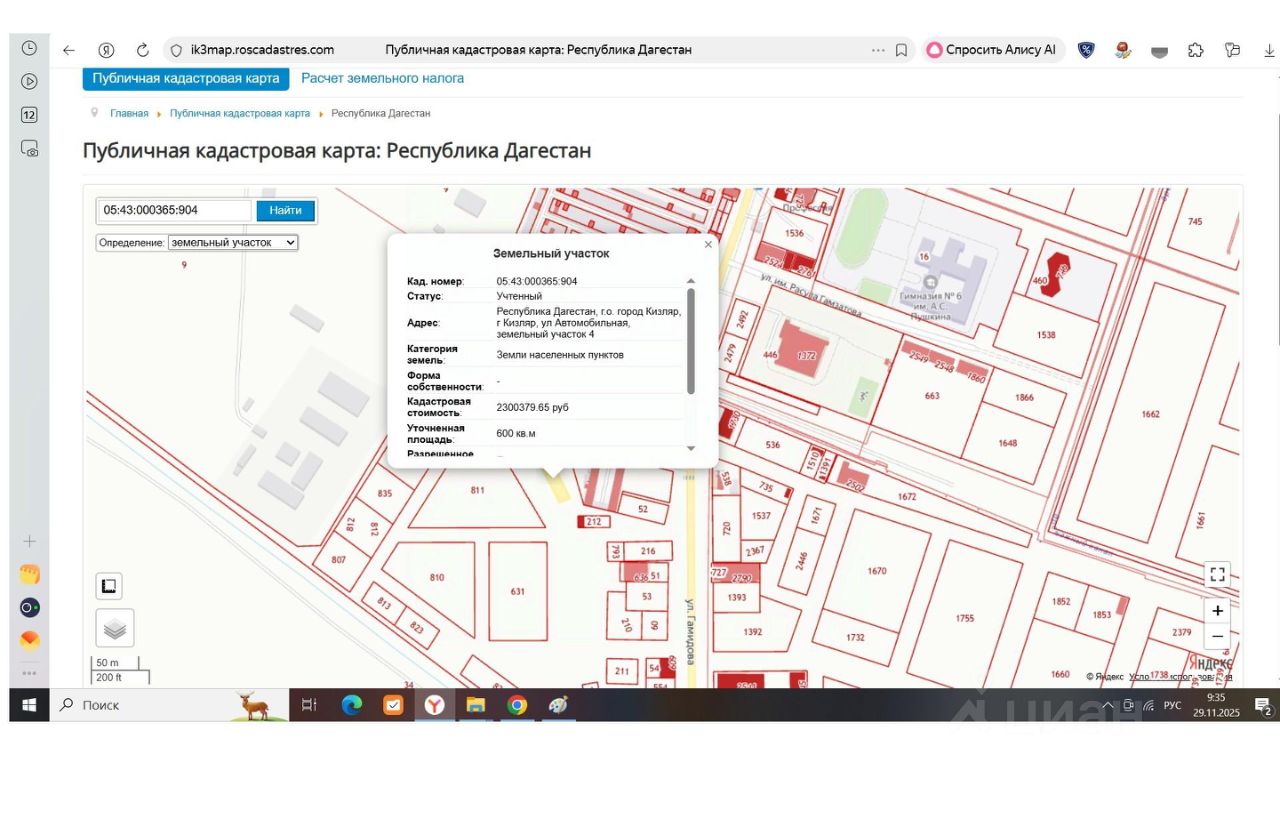Switch keyboard language РУС indicator
Image resolution: width=1280 pixels, height=827 pixels.
1172,705
